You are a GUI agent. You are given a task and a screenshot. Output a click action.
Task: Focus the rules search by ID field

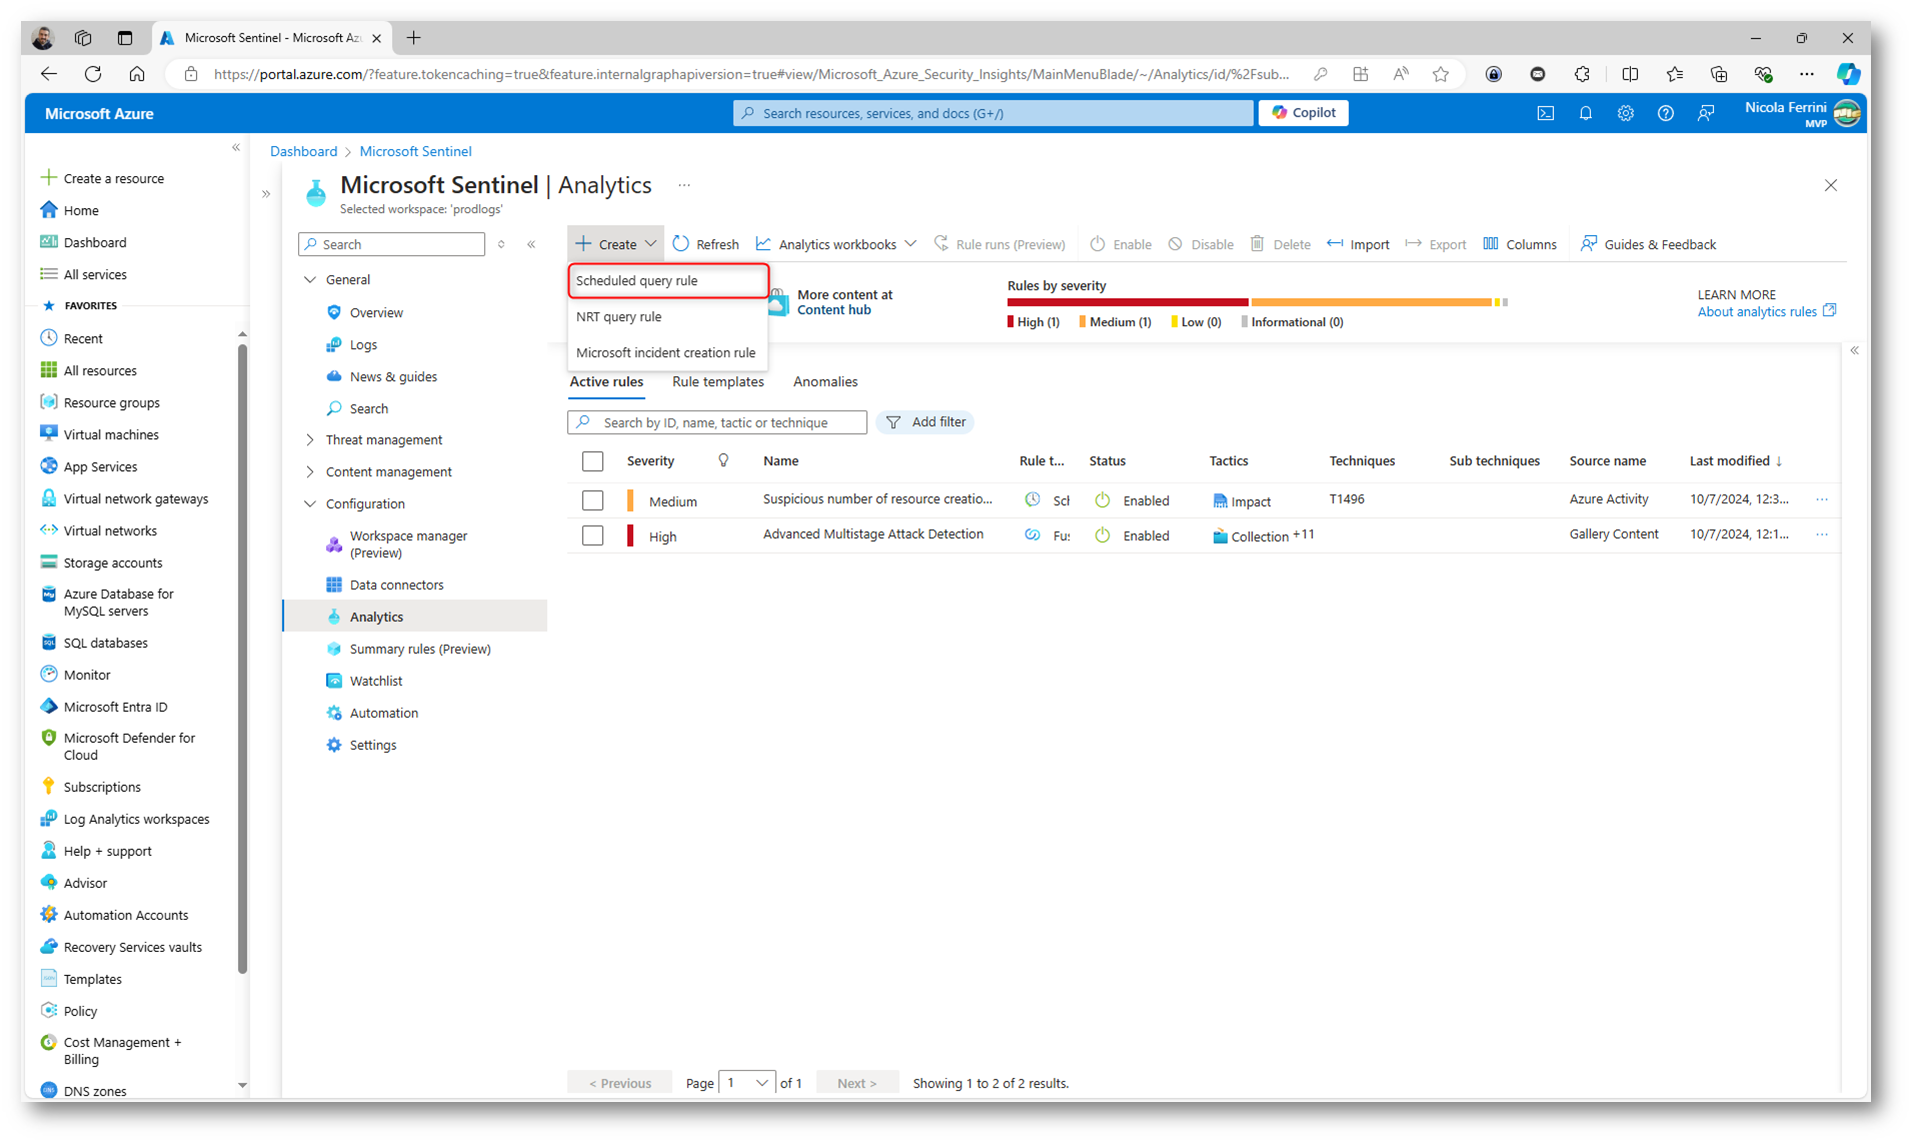[x=717, y=422]
